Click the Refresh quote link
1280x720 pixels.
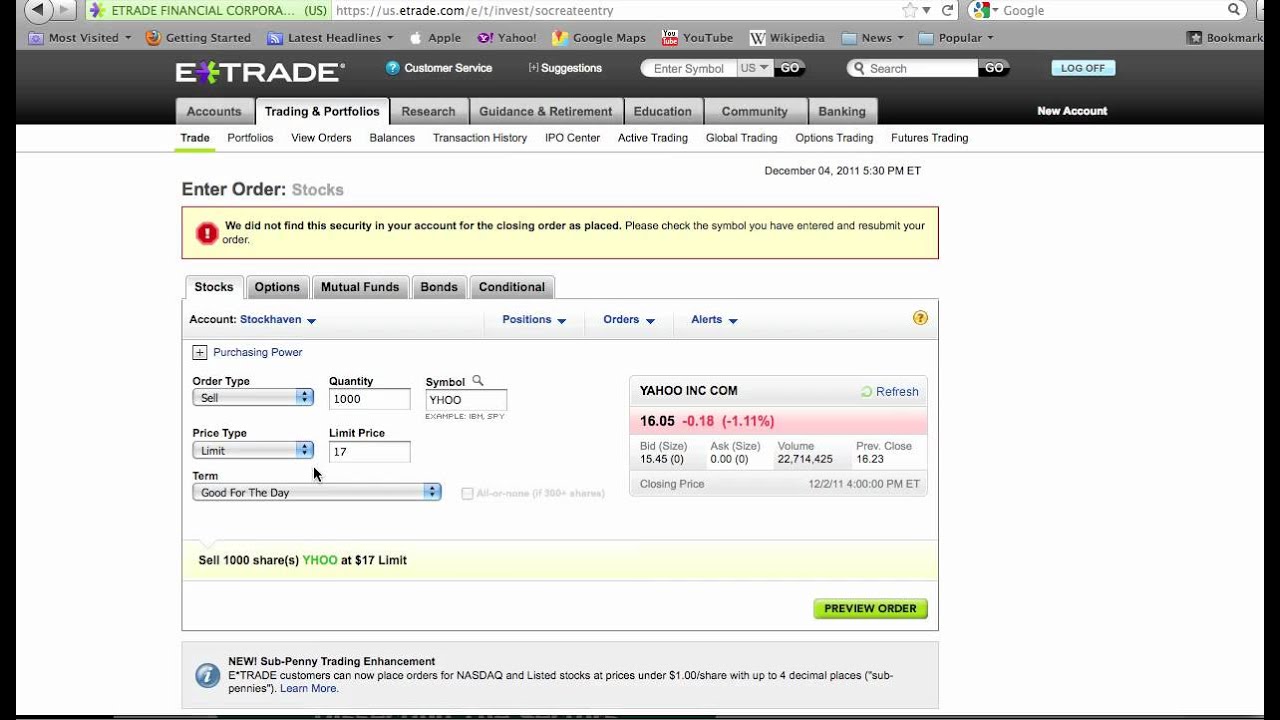[897, 392]
